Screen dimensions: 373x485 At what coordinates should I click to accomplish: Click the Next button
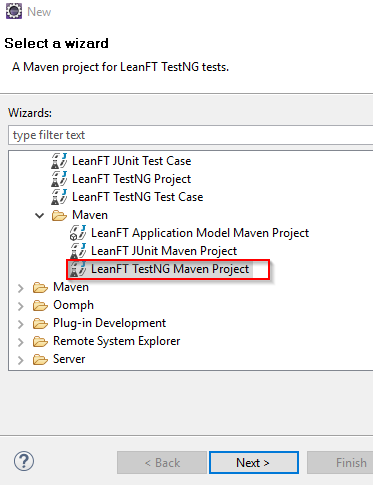coord(254,462)
